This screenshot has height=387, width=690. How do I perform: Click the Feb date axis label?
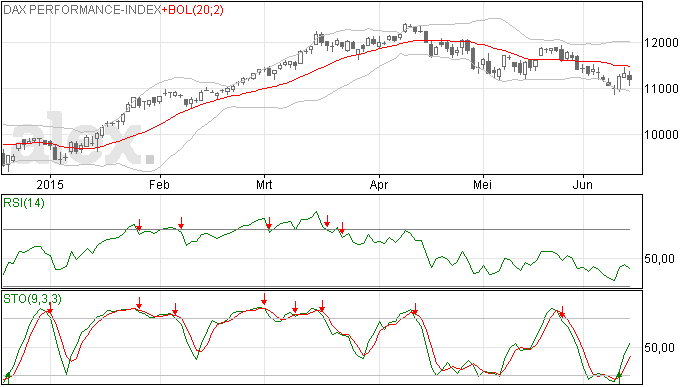(159, 184)
